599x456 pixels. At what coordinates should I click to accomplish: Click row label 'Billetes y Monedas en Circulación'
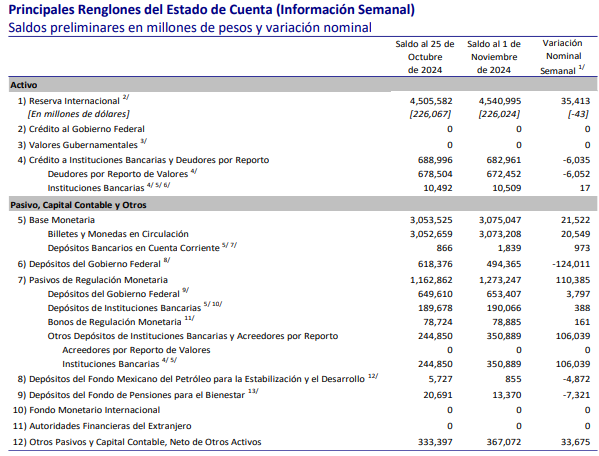[x=118, y=234]
